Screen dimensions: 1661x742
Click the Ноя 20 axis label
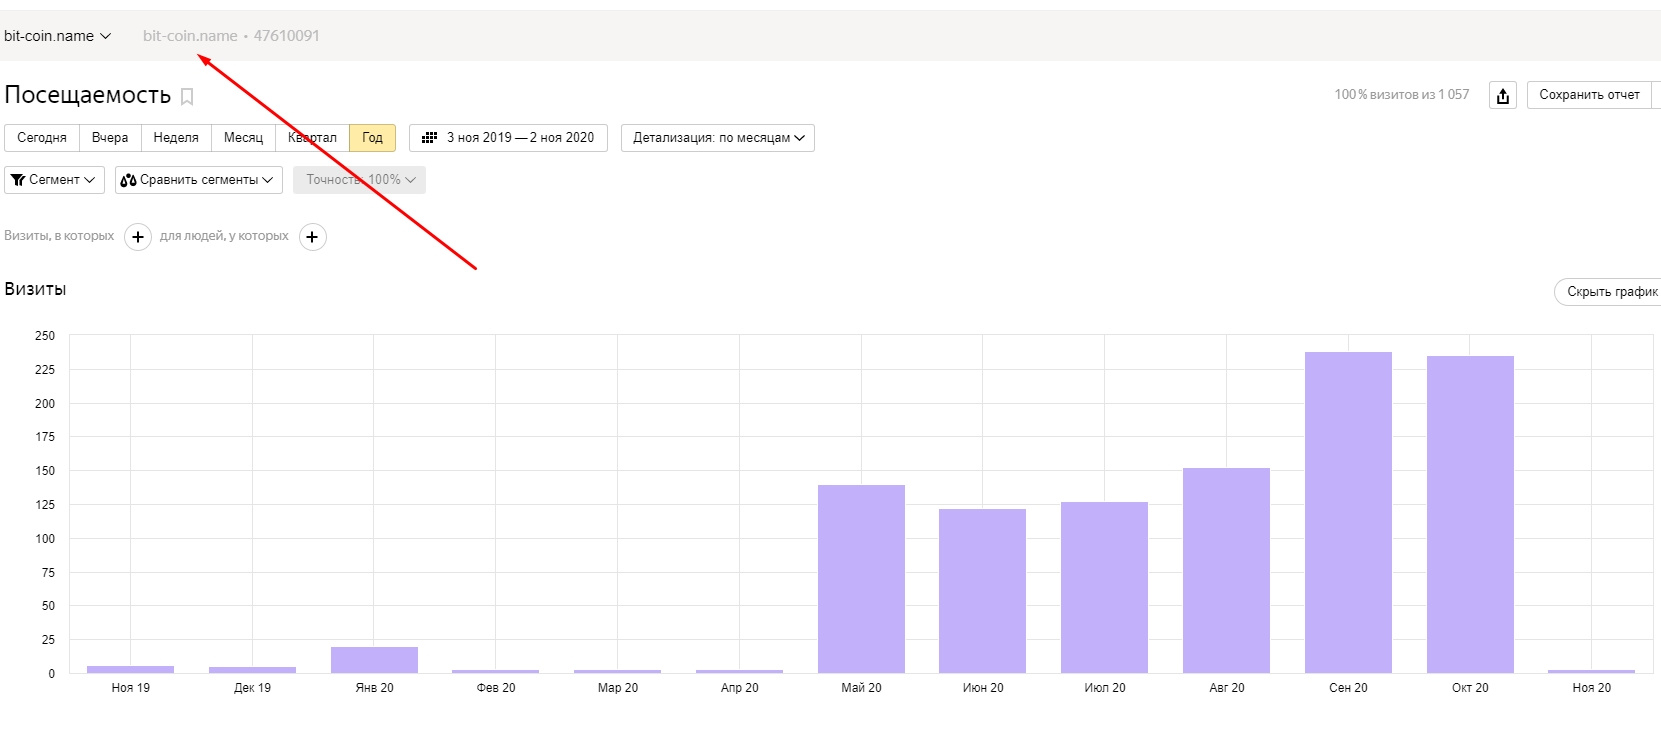1592,688
